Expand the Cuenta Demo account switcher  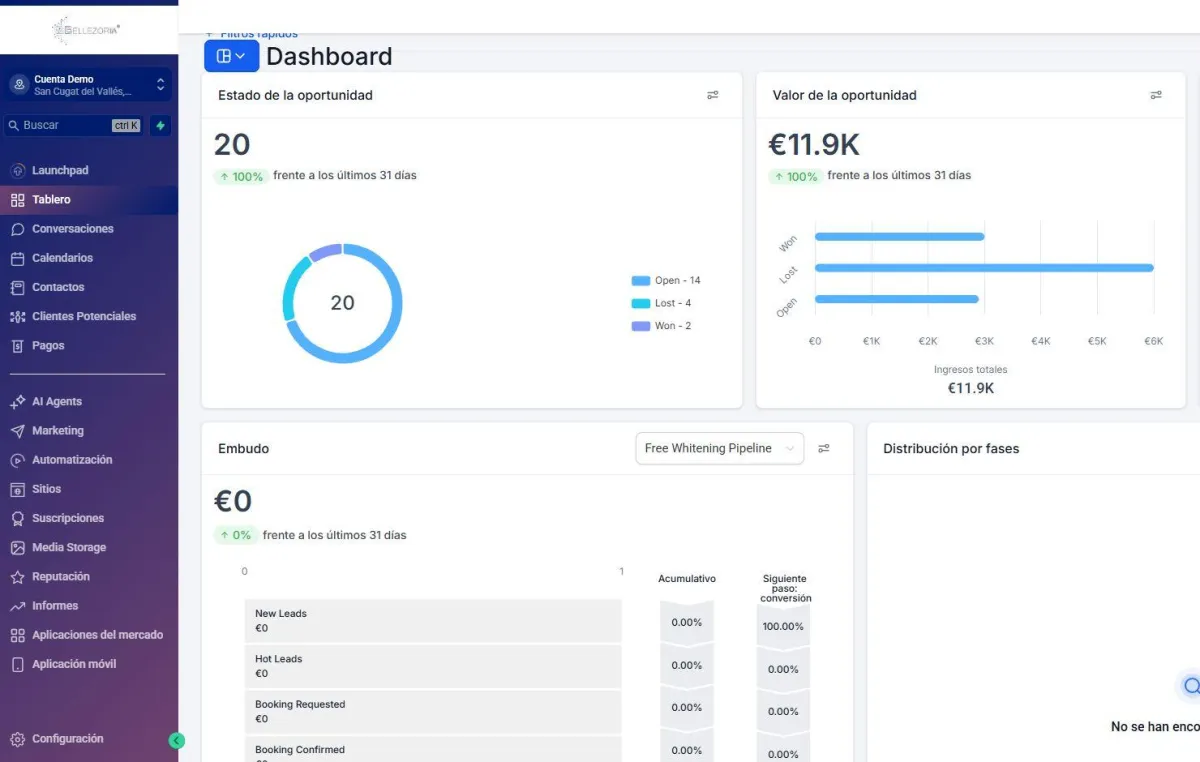click(x=160, y=85)
